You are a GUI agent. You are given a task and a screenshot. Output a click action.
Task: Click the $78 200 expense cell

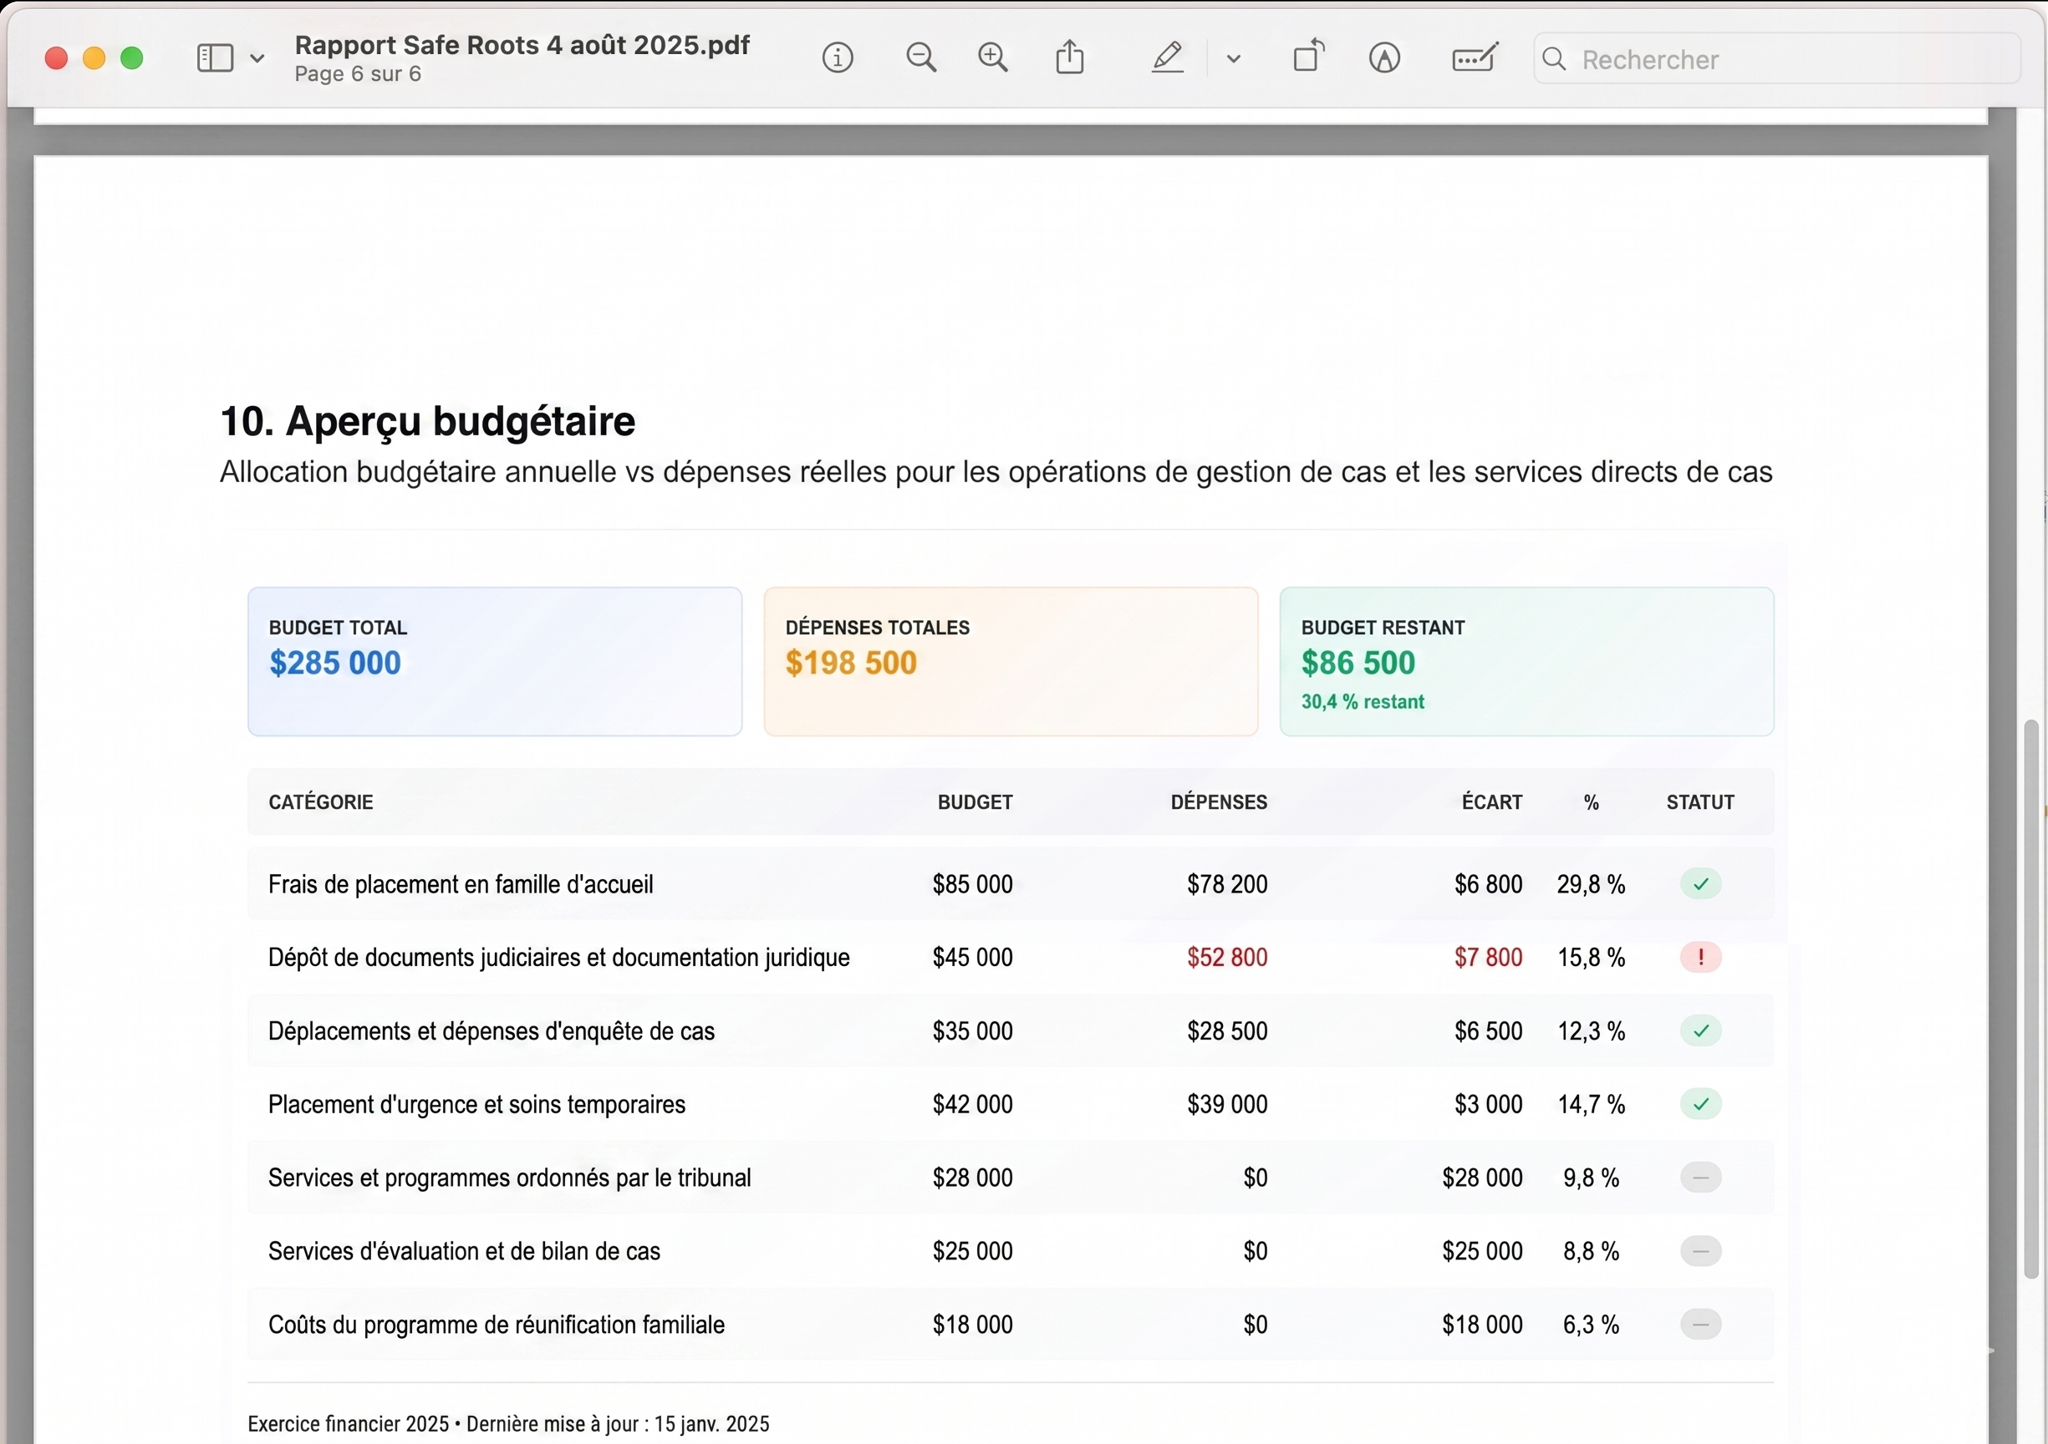point(1227,884)
